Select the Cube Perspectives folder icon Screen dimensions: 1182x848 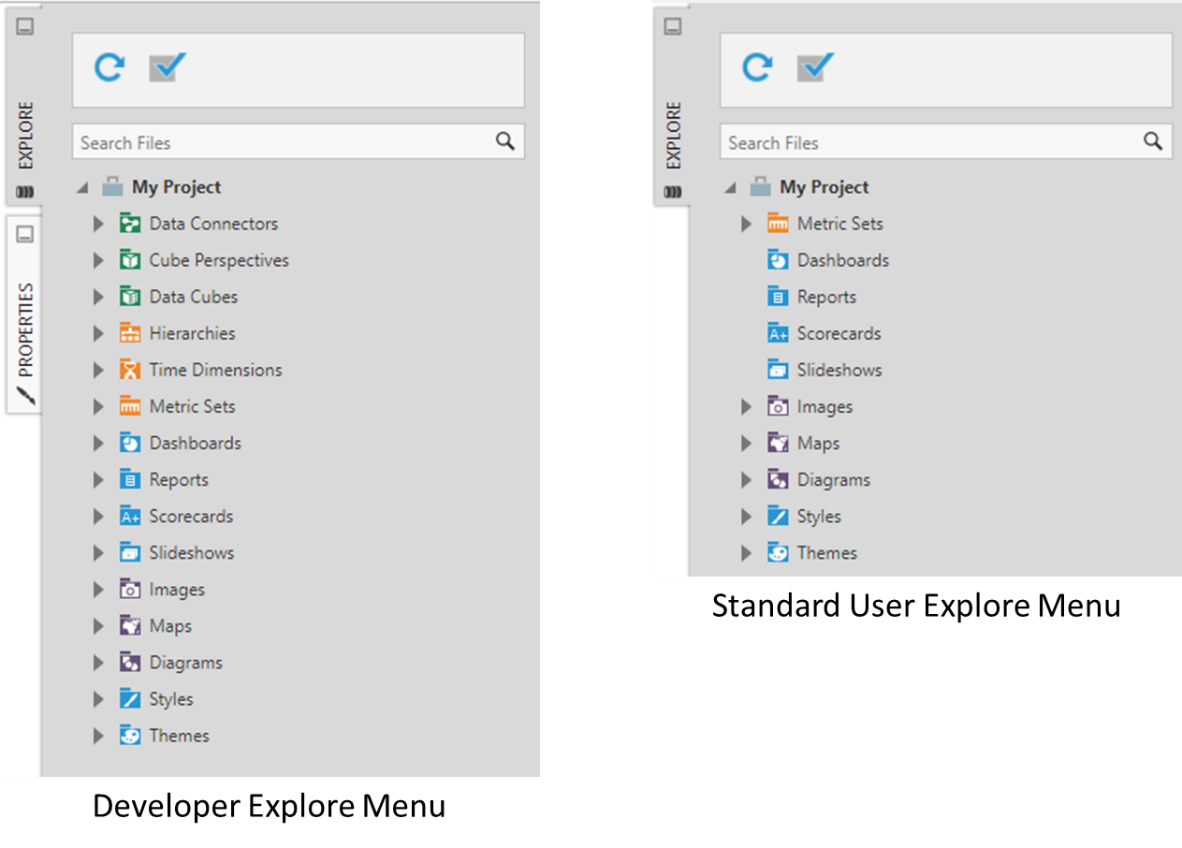(130, 260)
